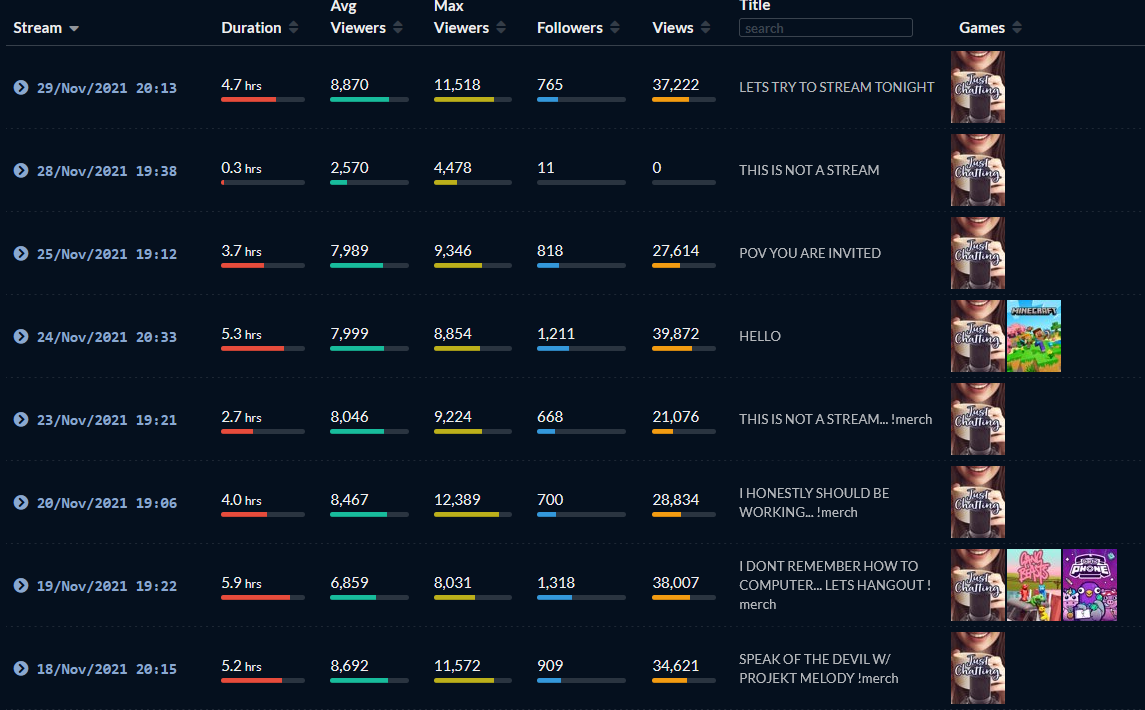The image size is (1145, 710).
Task: Open Just Chatting thumbnail for 23/Nov stream
Action: [978, 419]
